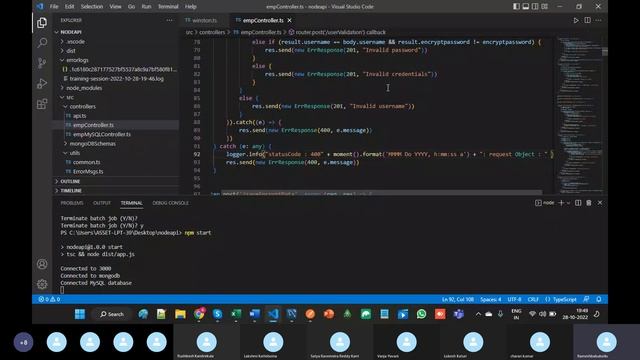Switch to the PROBLEMS panel tab

[72, 203]
